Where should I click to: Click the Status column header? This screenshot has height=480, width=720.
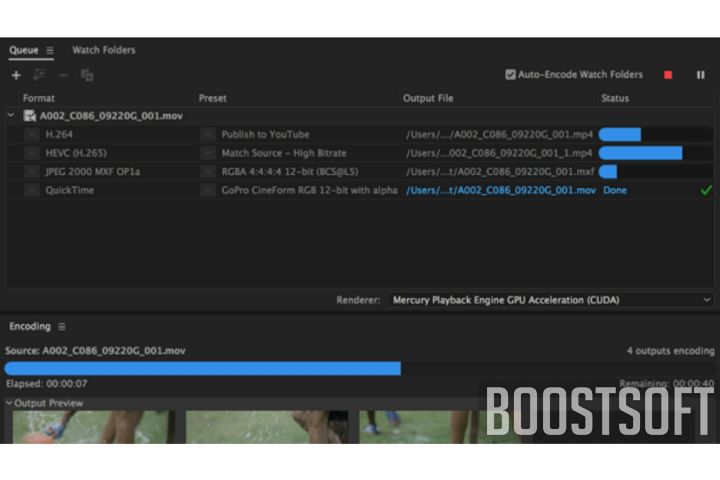click(615, 98)
